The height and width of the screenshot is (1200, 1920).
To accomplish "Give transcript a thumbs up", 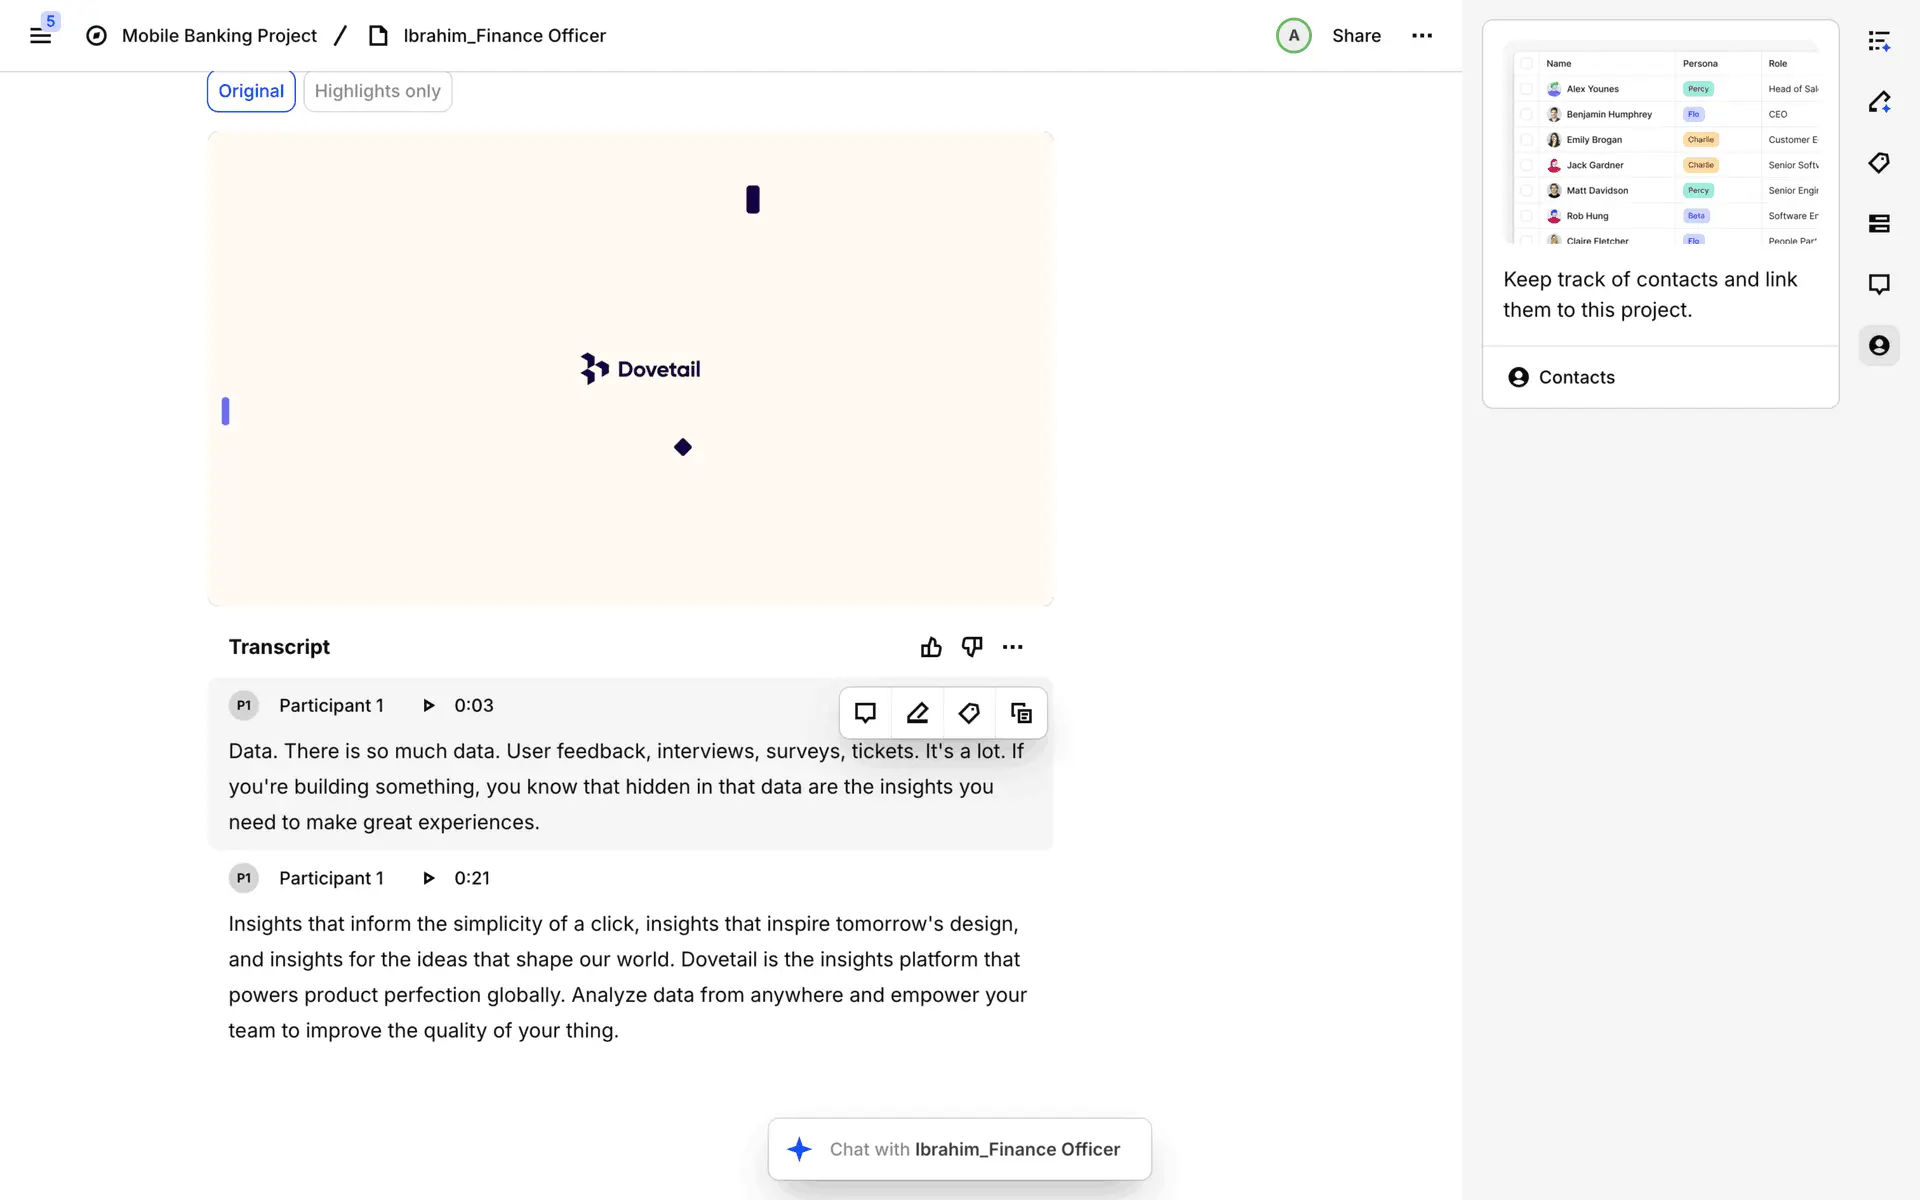I will [x=931, y=647].
